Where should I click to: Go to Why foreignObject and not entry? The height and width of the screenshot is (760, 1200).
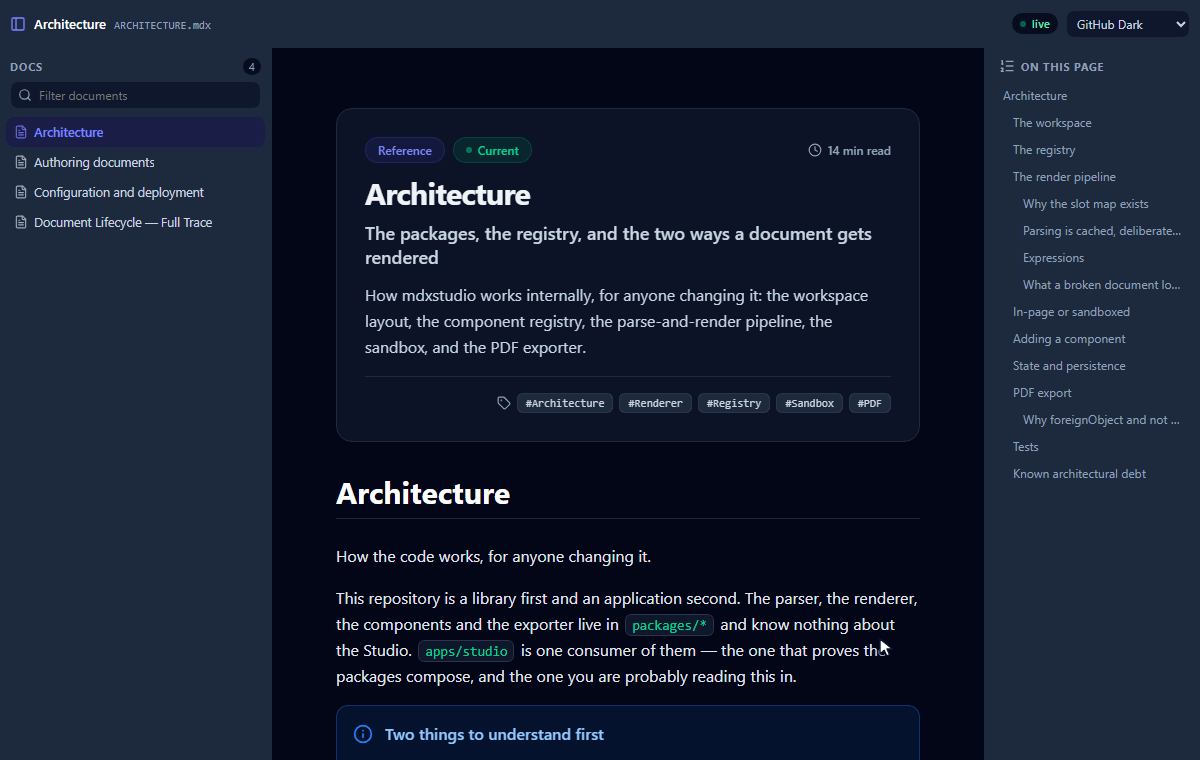tap(1102, 420)
